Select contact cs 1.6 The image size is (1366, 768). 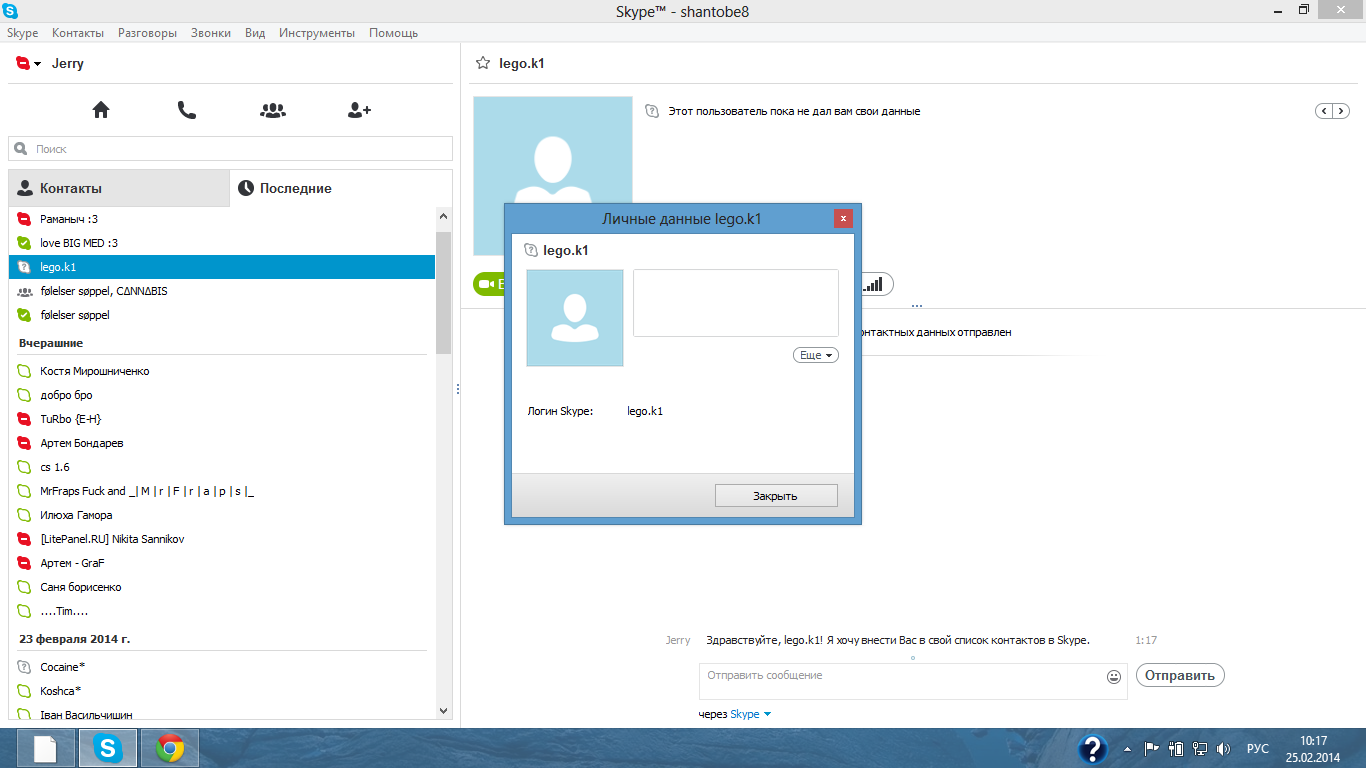click(222, 467)
